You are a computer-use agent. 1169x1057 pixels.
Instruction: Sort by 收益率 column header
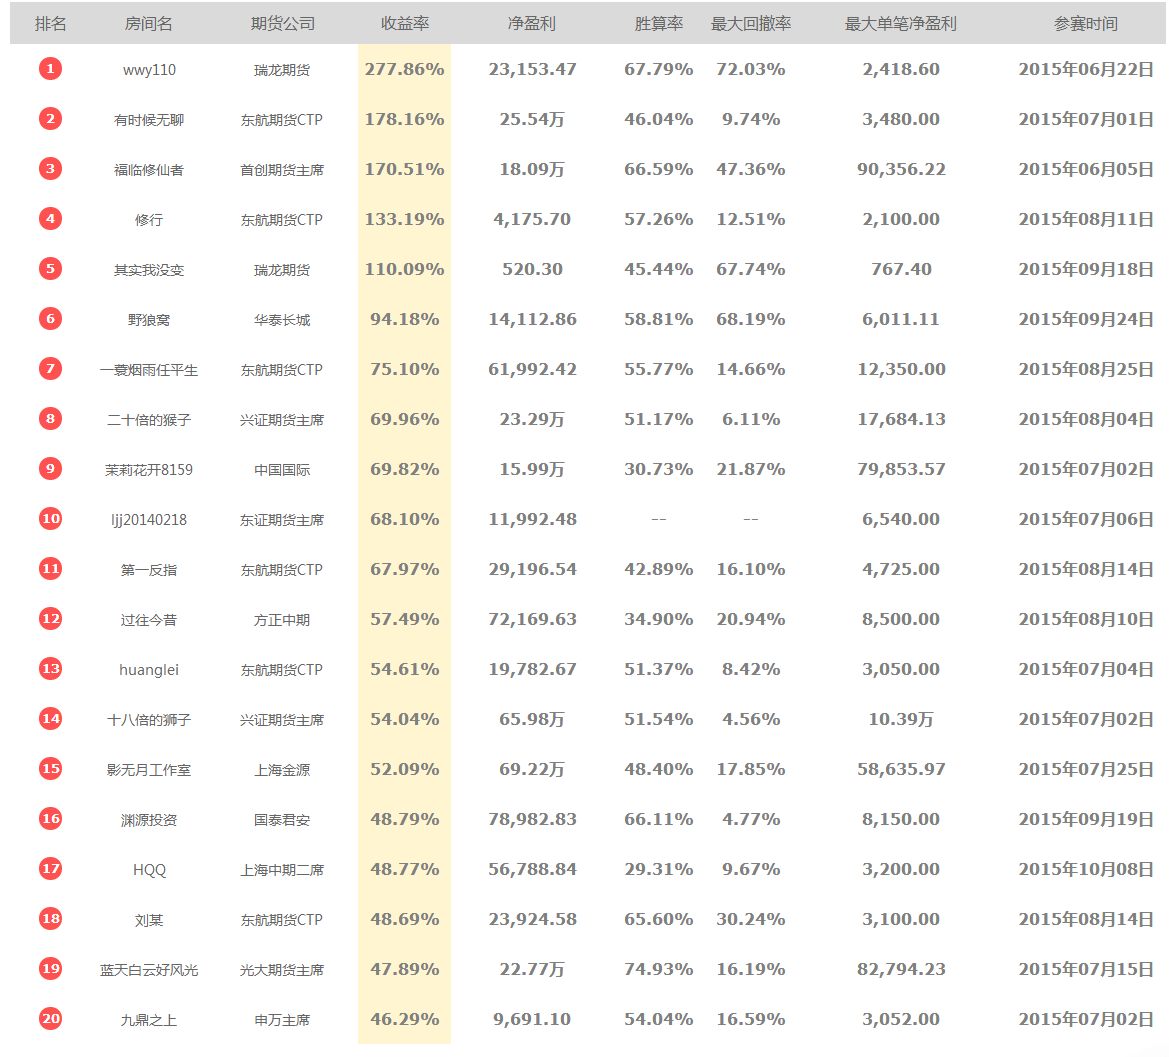pos(405,24)
